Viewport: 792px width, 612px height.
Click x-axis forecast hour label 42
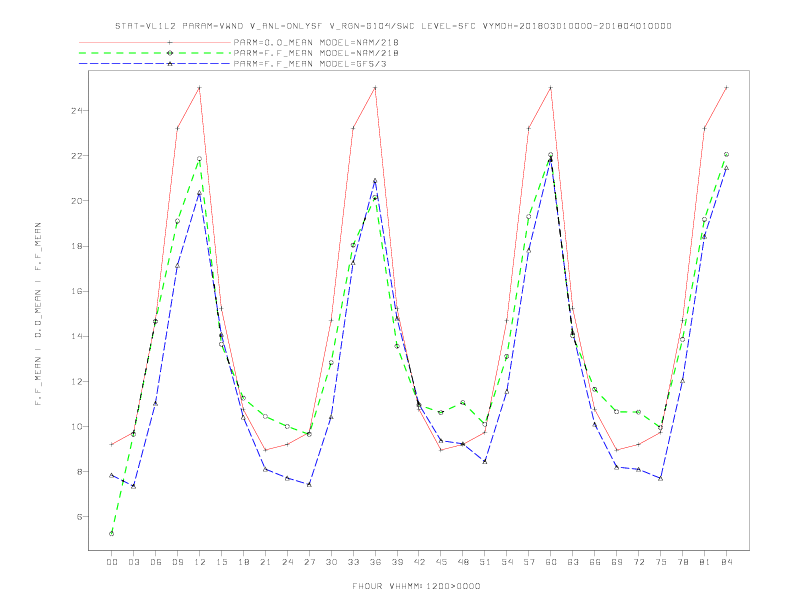(x=419, y=562)
